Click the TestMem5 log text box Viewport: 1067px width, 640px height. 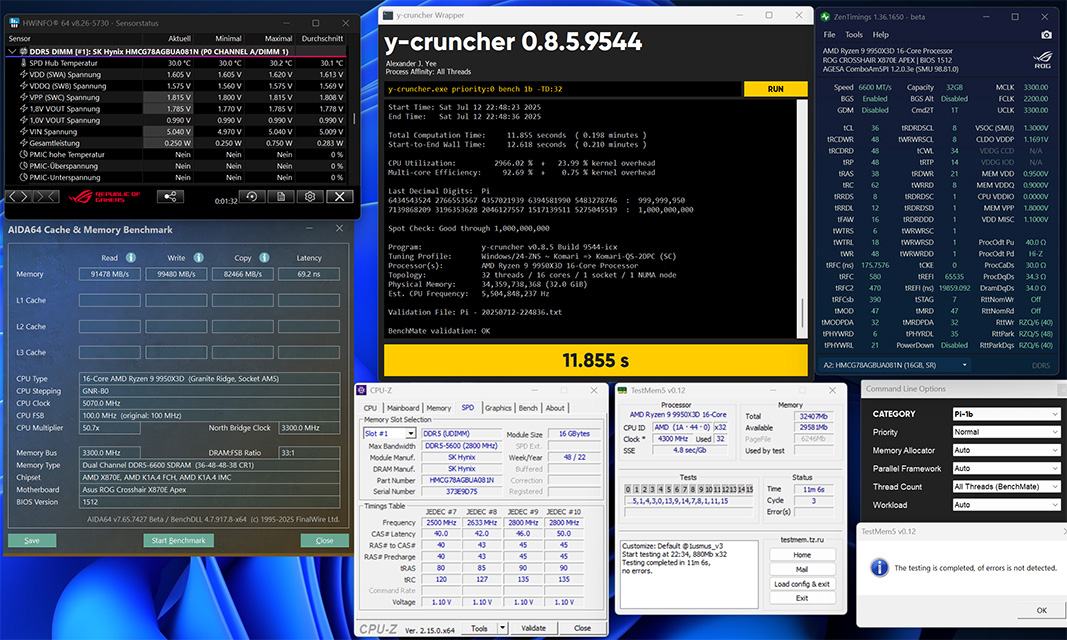tap(689, 574)
